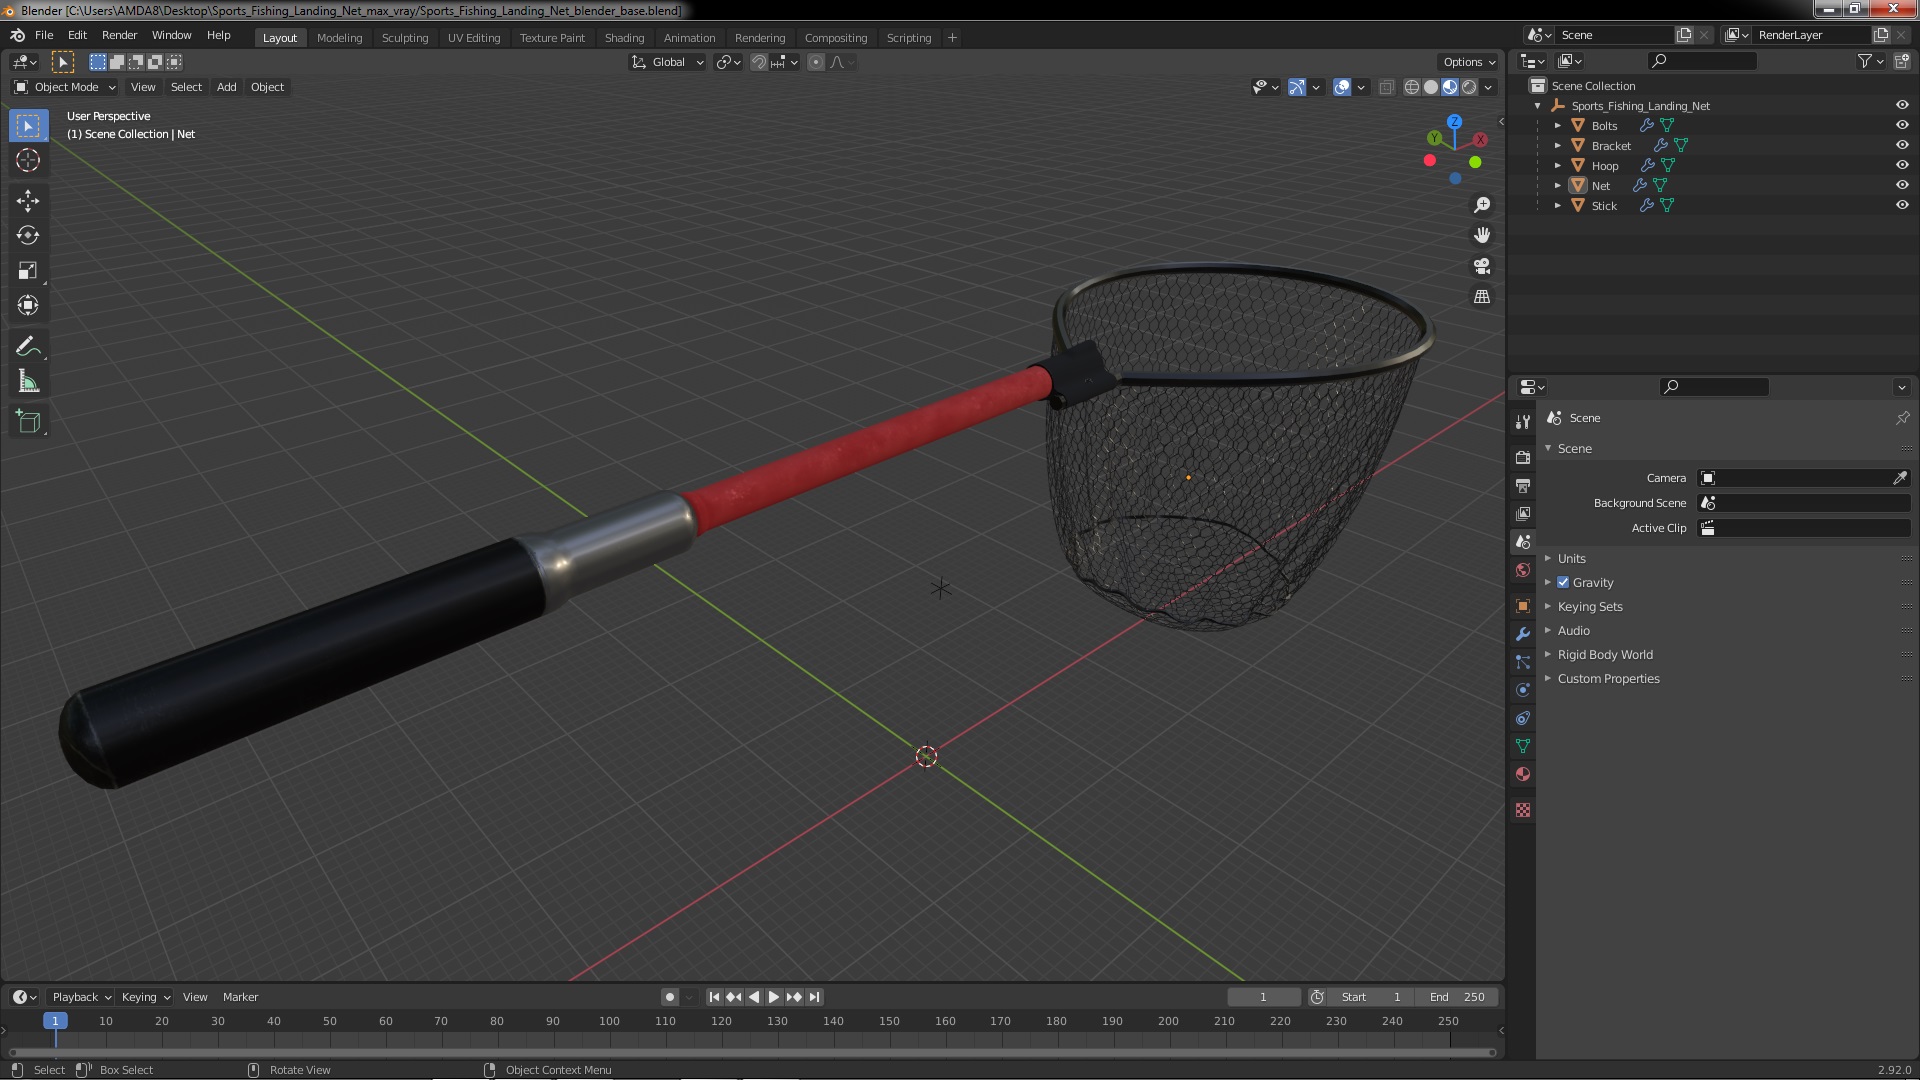Open the Texture properties tab

(1523, 810)
